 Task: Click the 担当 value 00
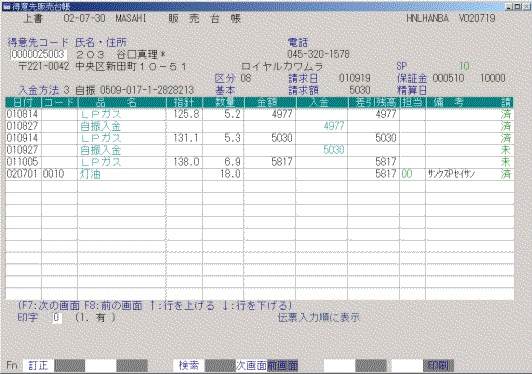(x=407, y=174)
